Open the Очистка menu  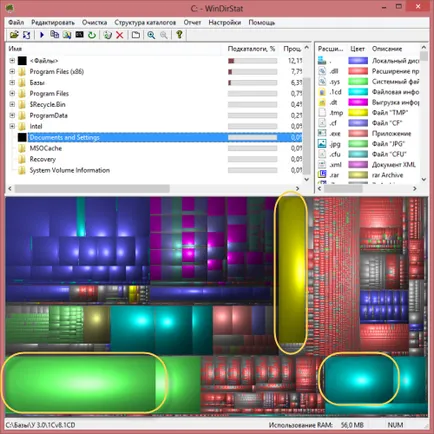click(x=94, y=23)
